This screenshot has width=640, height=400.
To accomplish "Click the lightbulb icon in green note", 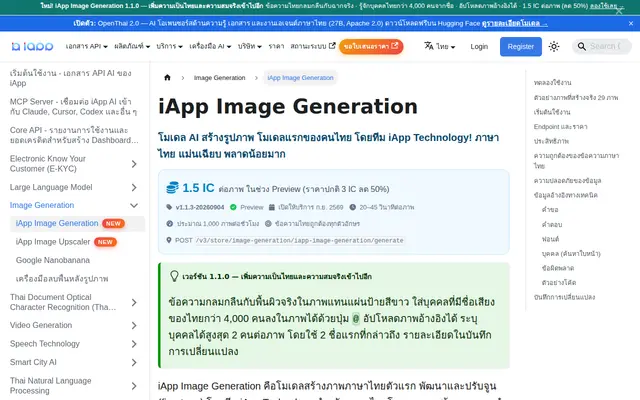I will (174, 276).
